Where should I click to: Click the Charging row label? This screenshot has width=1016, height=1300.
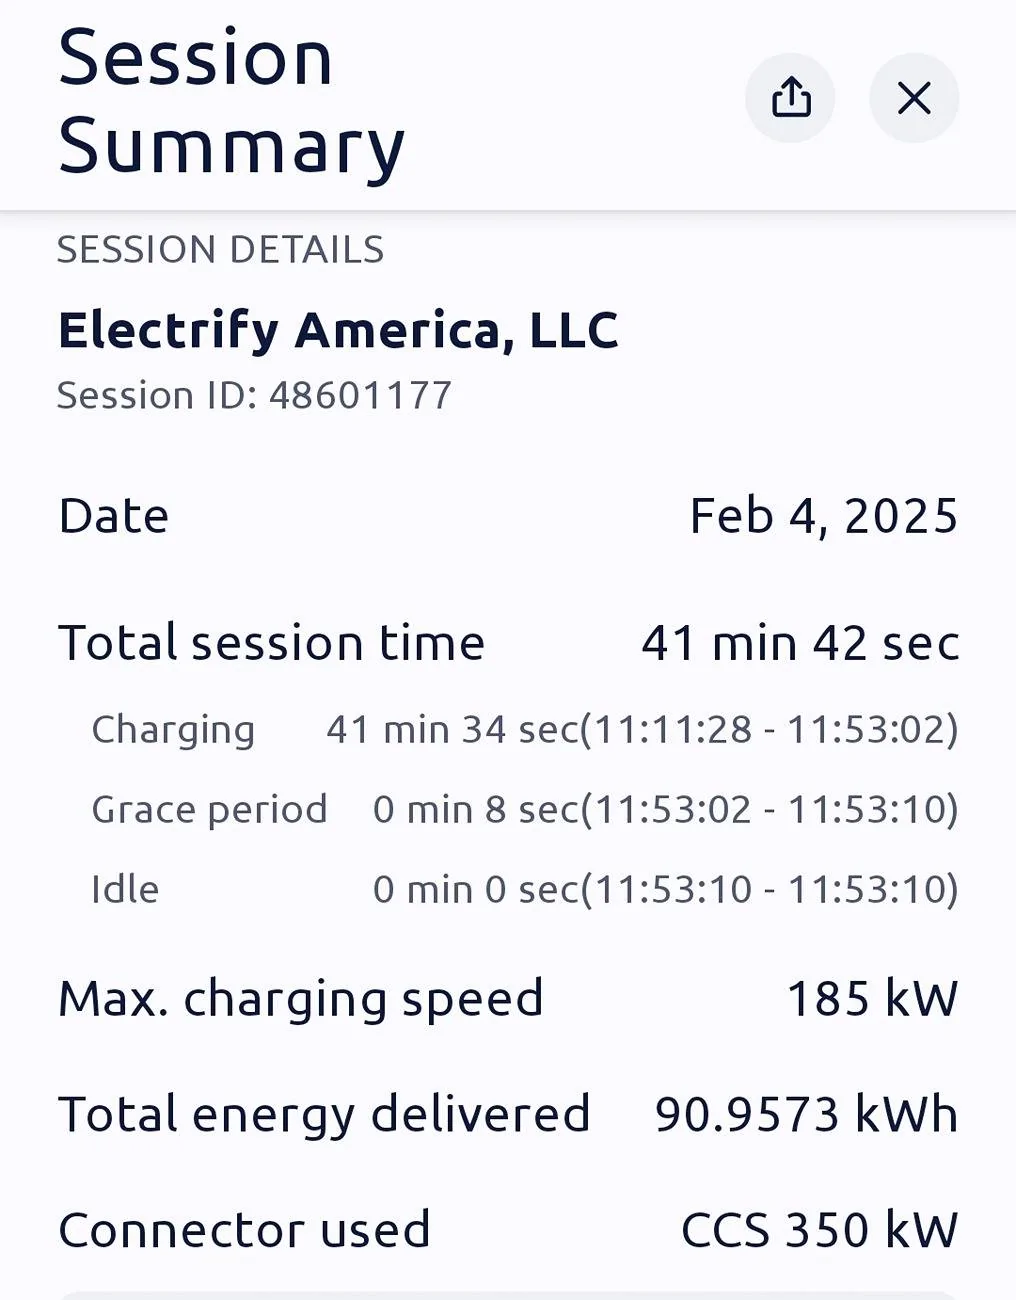[x=173, y=730]
